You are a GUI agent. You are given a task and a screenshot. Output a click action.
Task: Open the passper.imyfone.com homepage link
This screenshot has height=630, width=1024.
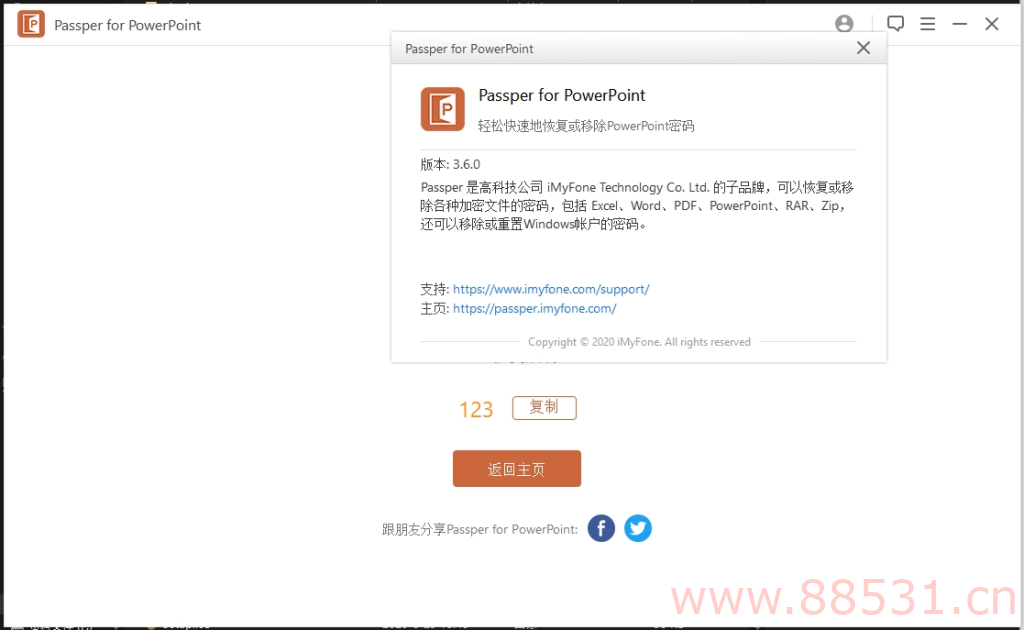534,308
